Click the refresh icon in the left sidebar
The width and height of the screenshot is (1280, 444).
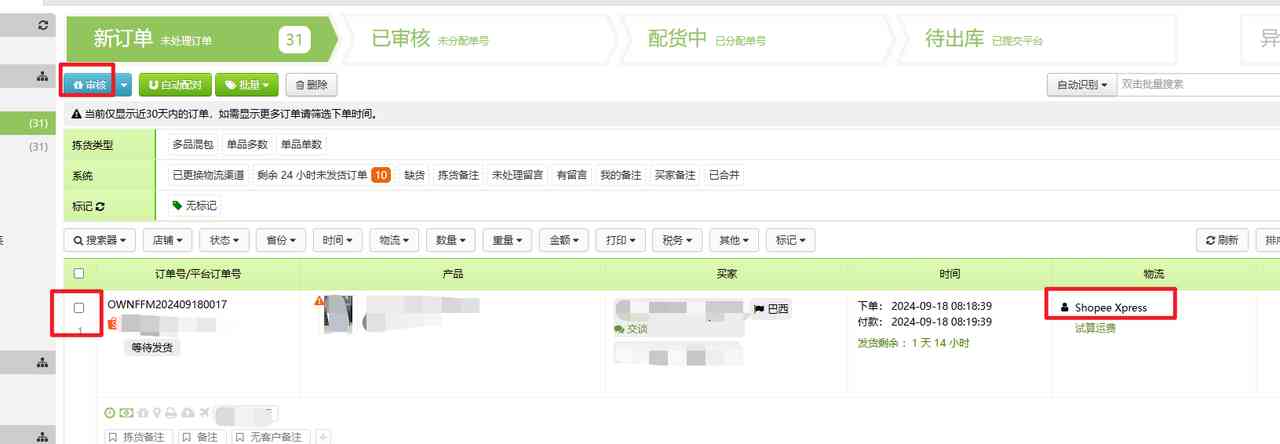tap(42, 24)
